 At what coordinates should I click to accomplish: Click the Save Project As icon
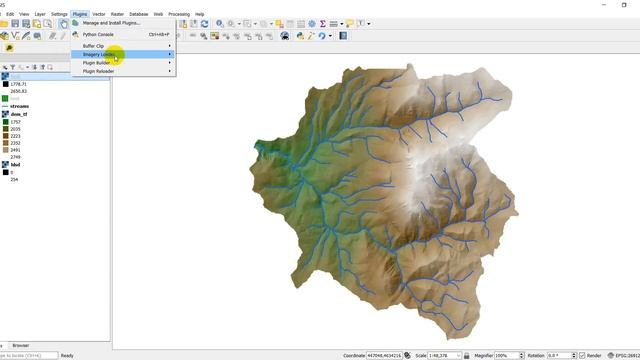[x=26, y=24]
